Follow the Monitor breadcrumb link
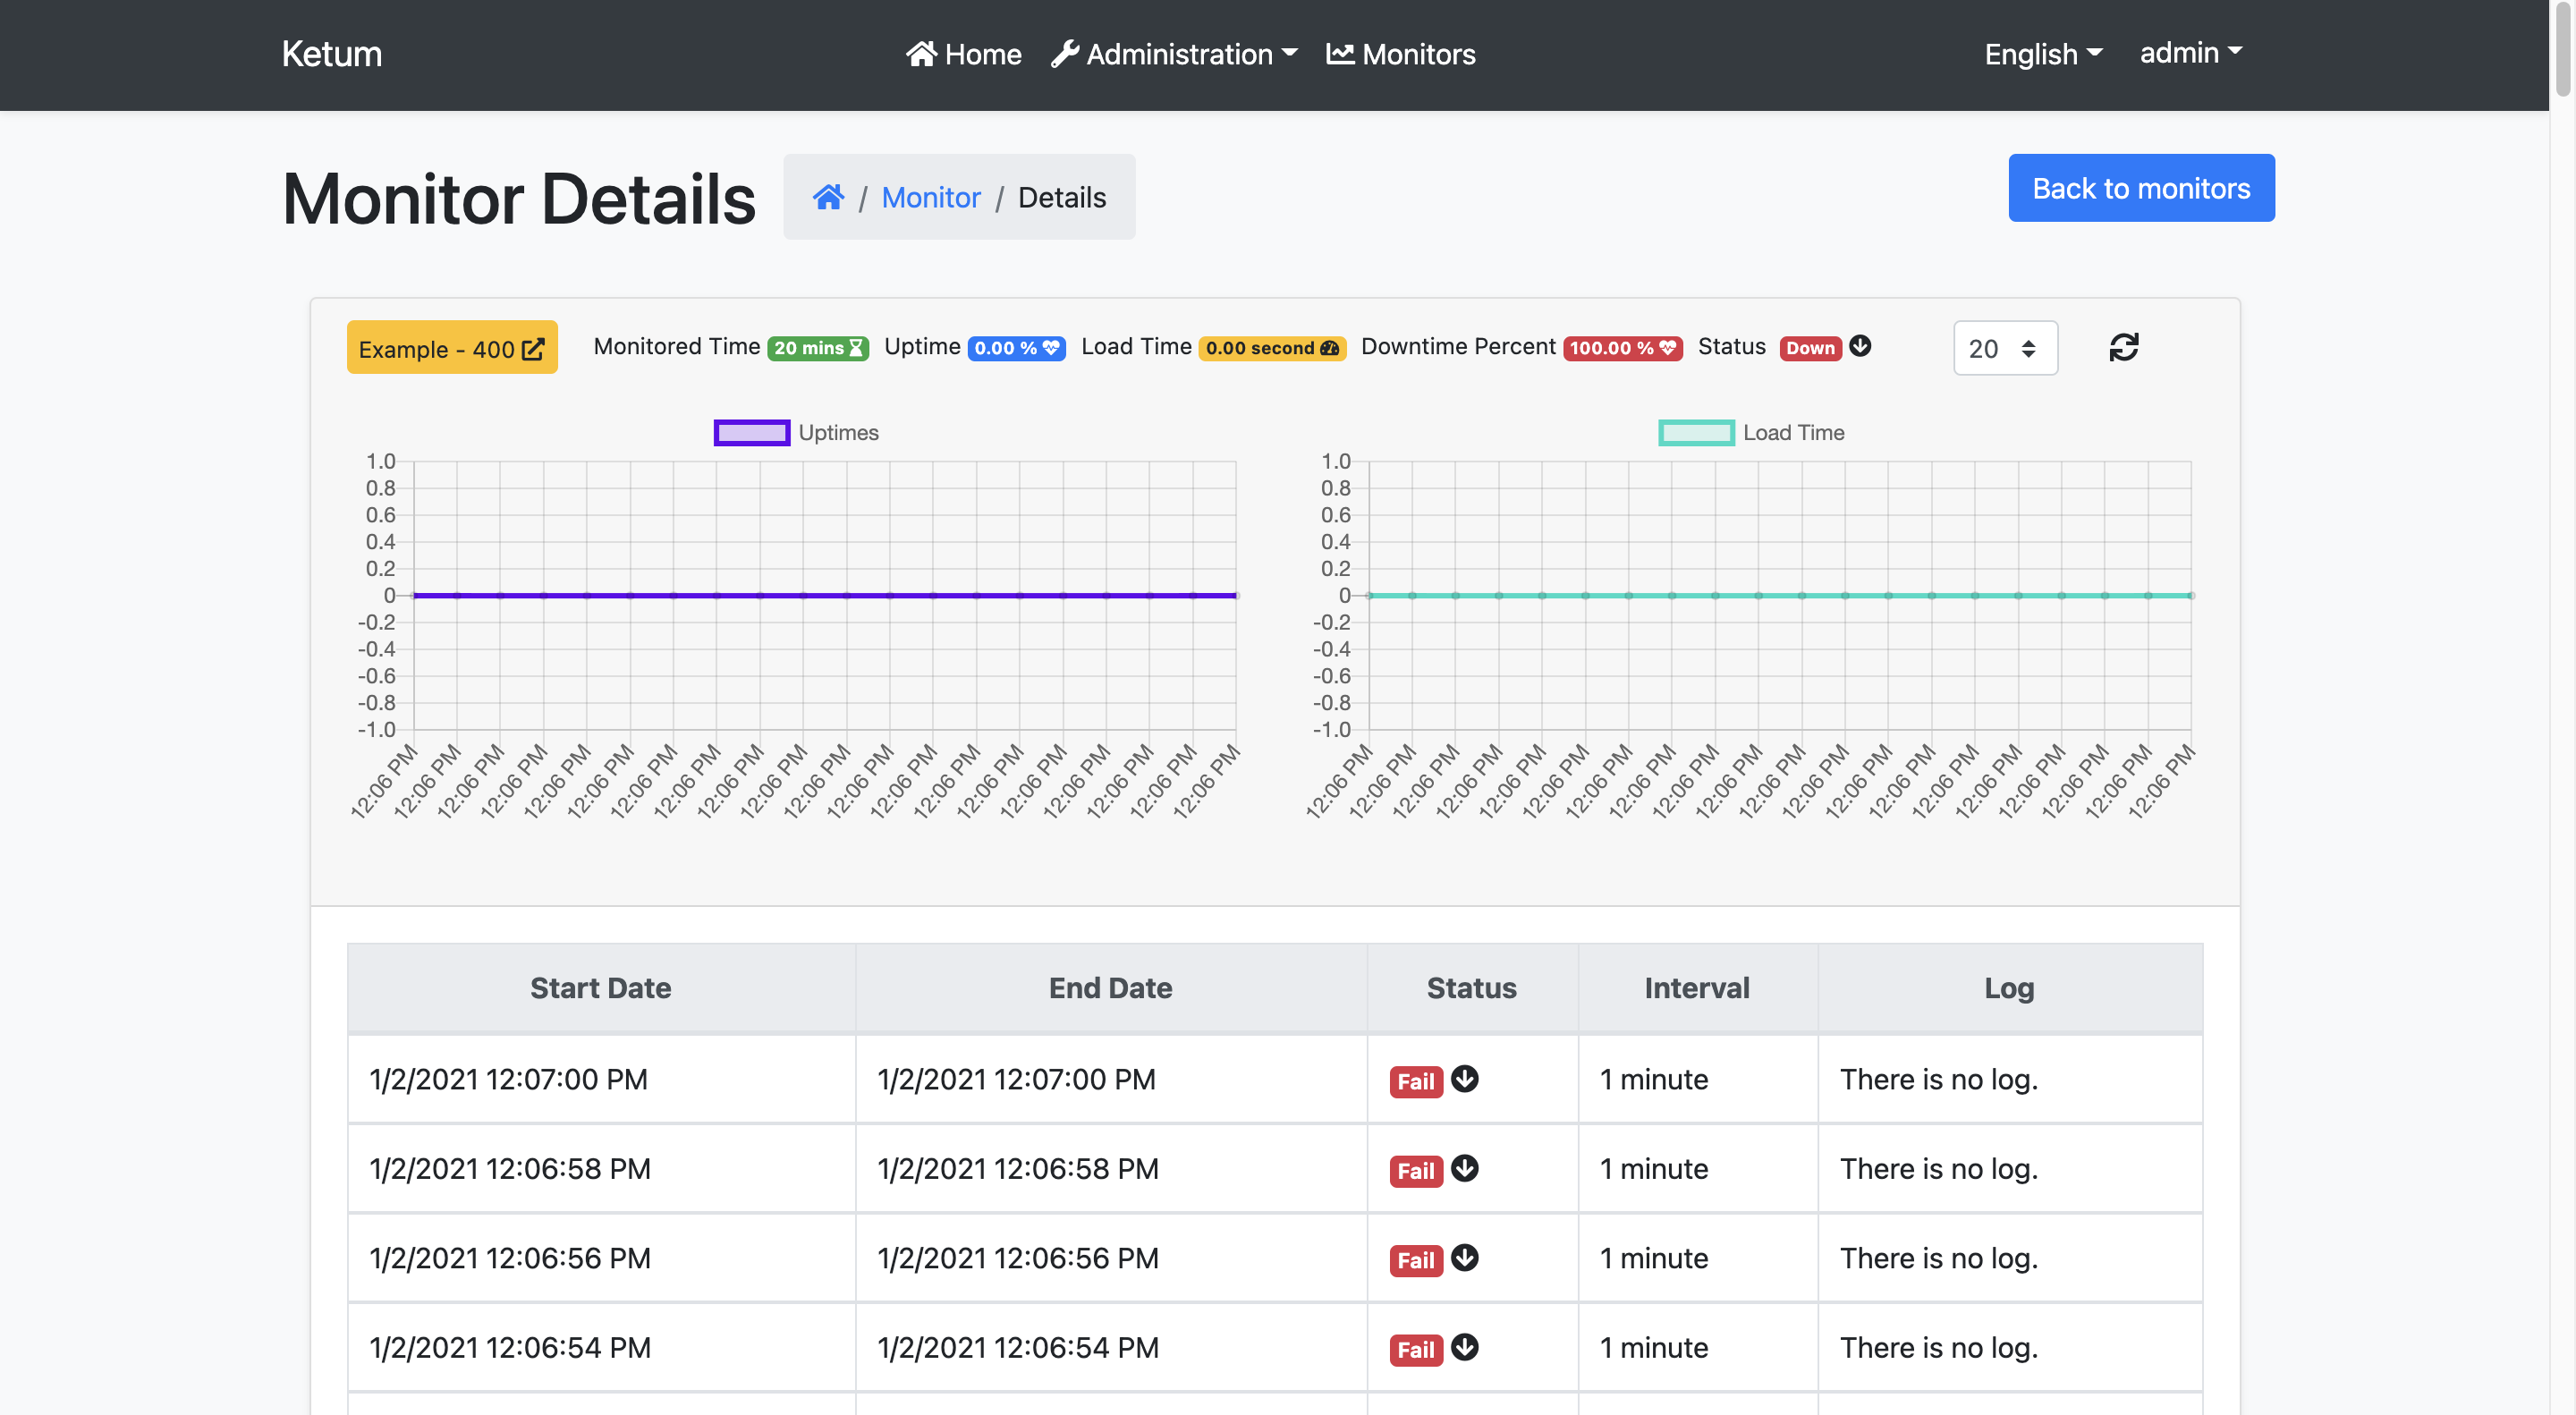The image size is (2576, 1415). pos(930,197)
